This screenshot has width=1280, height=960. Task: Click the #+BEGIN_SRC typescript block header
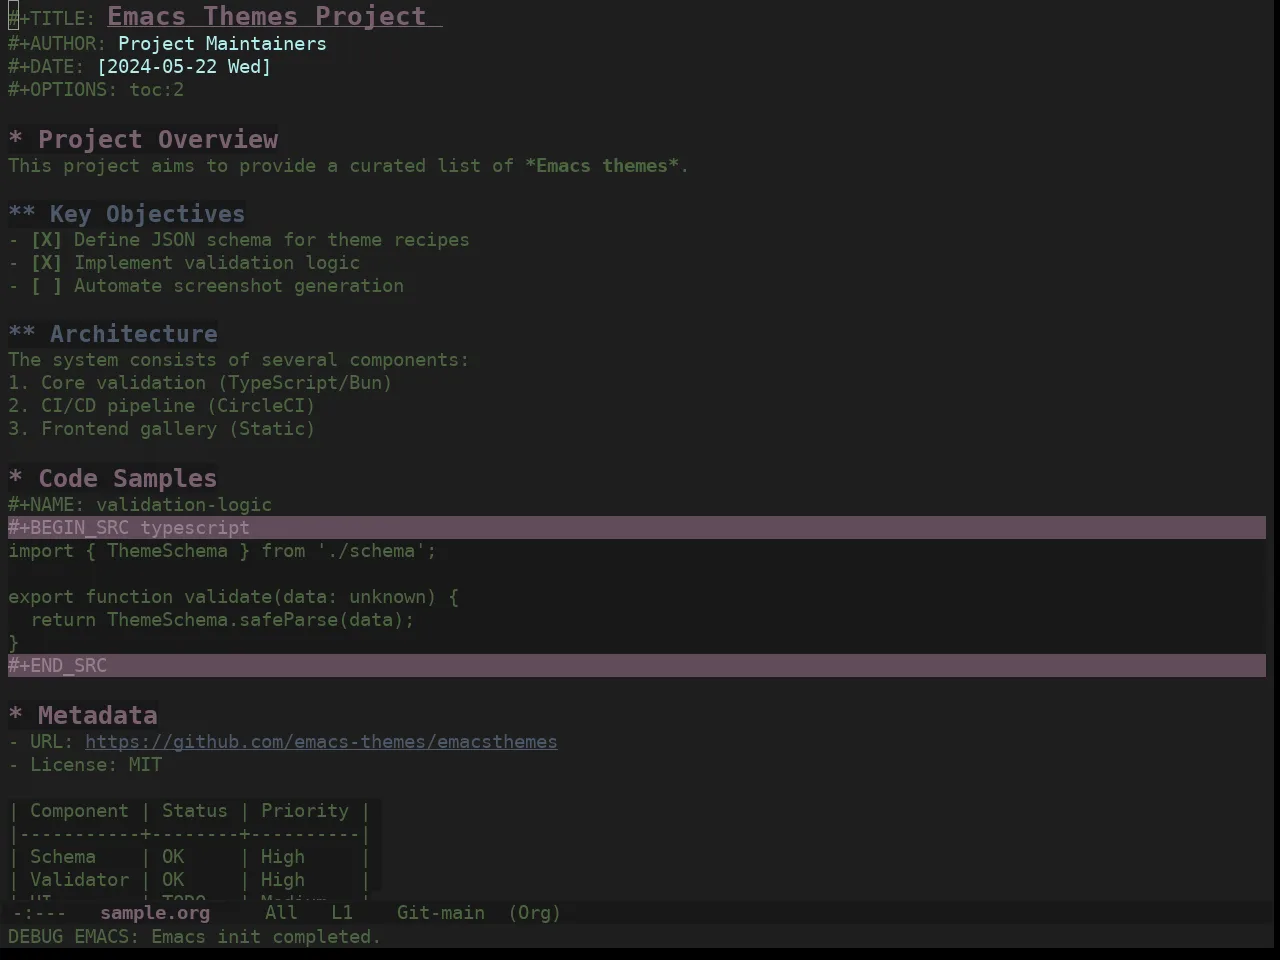637,528
